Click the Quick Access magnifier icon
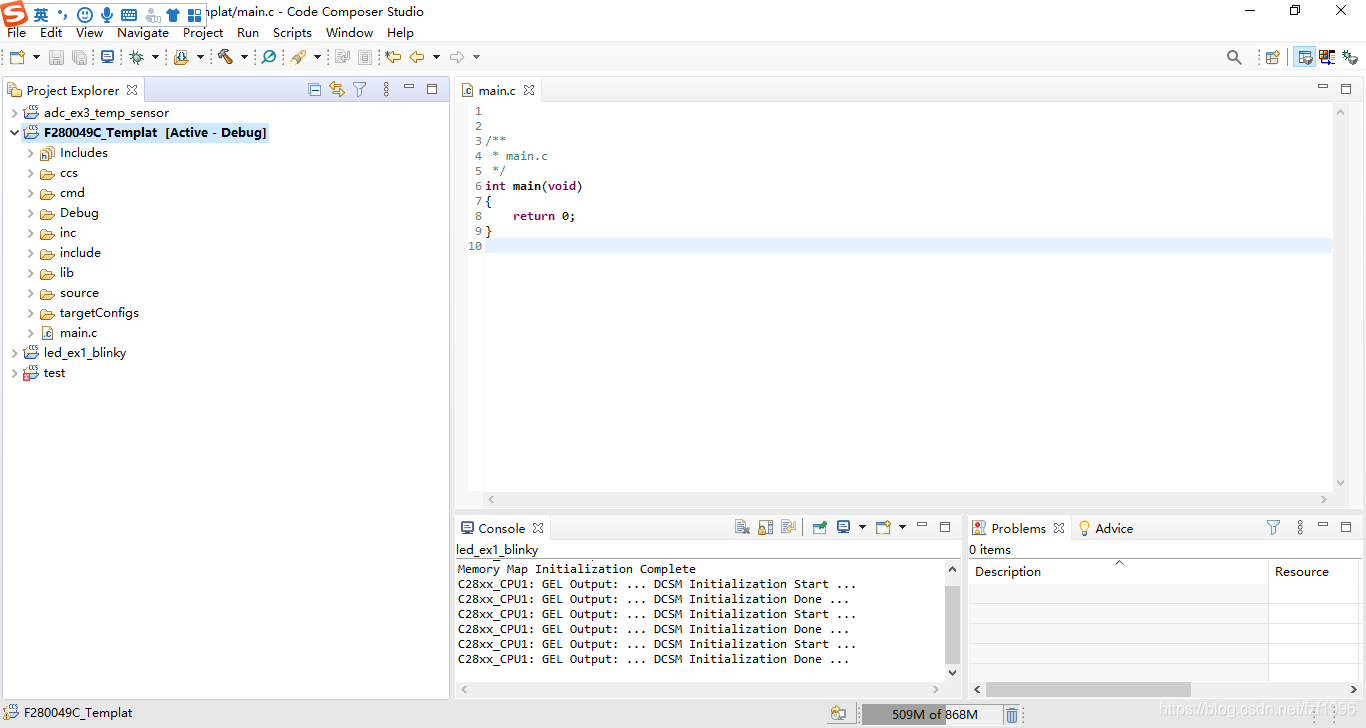 tap(1234, 57)
